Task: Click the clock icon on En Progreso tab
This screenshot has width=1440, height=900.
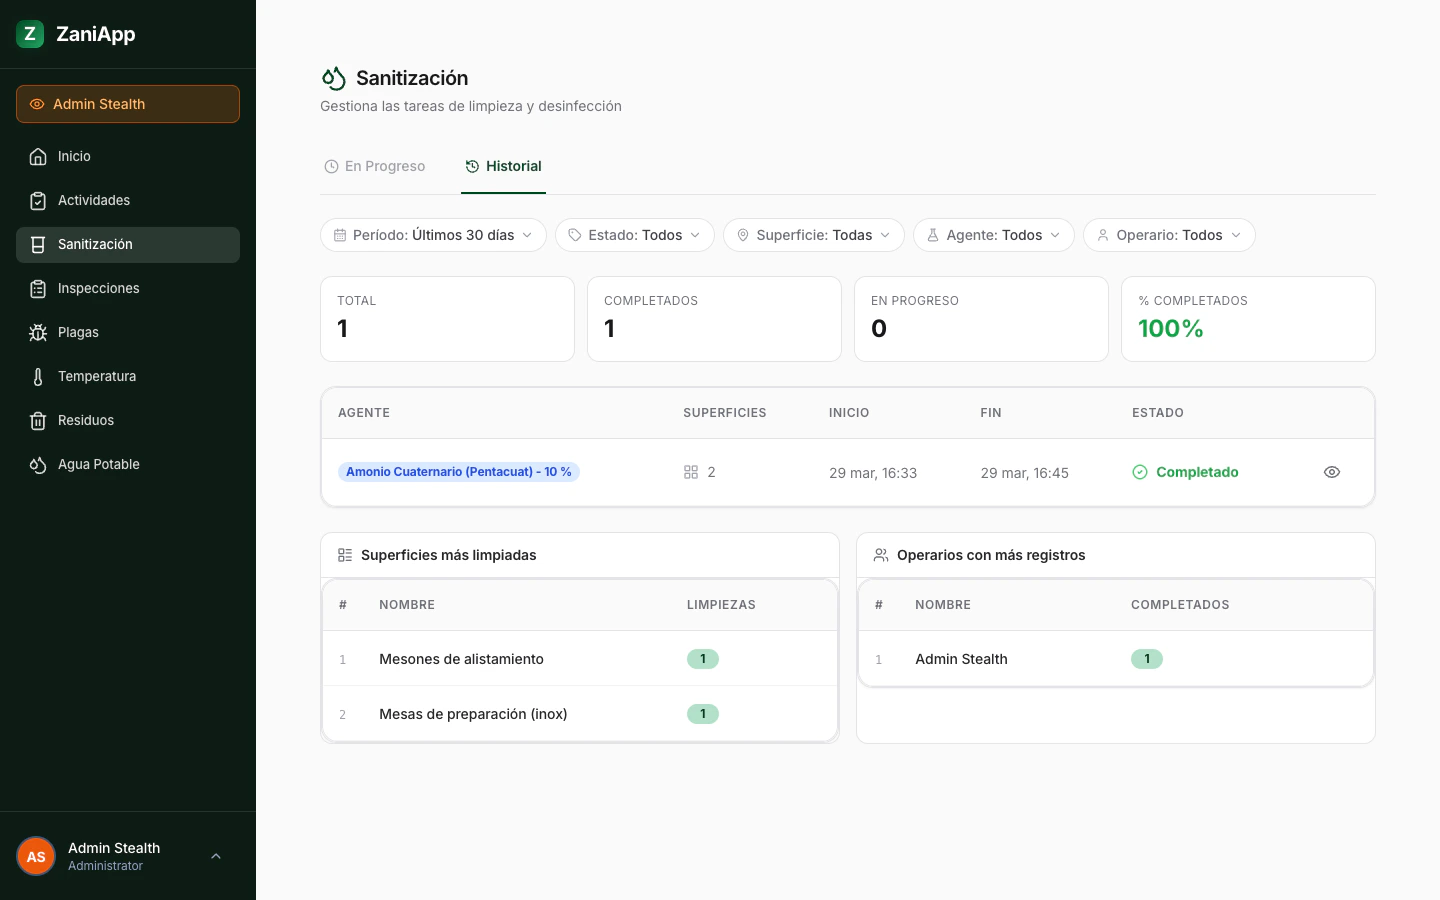Action: pyautogui.click(x=331, y=167)
